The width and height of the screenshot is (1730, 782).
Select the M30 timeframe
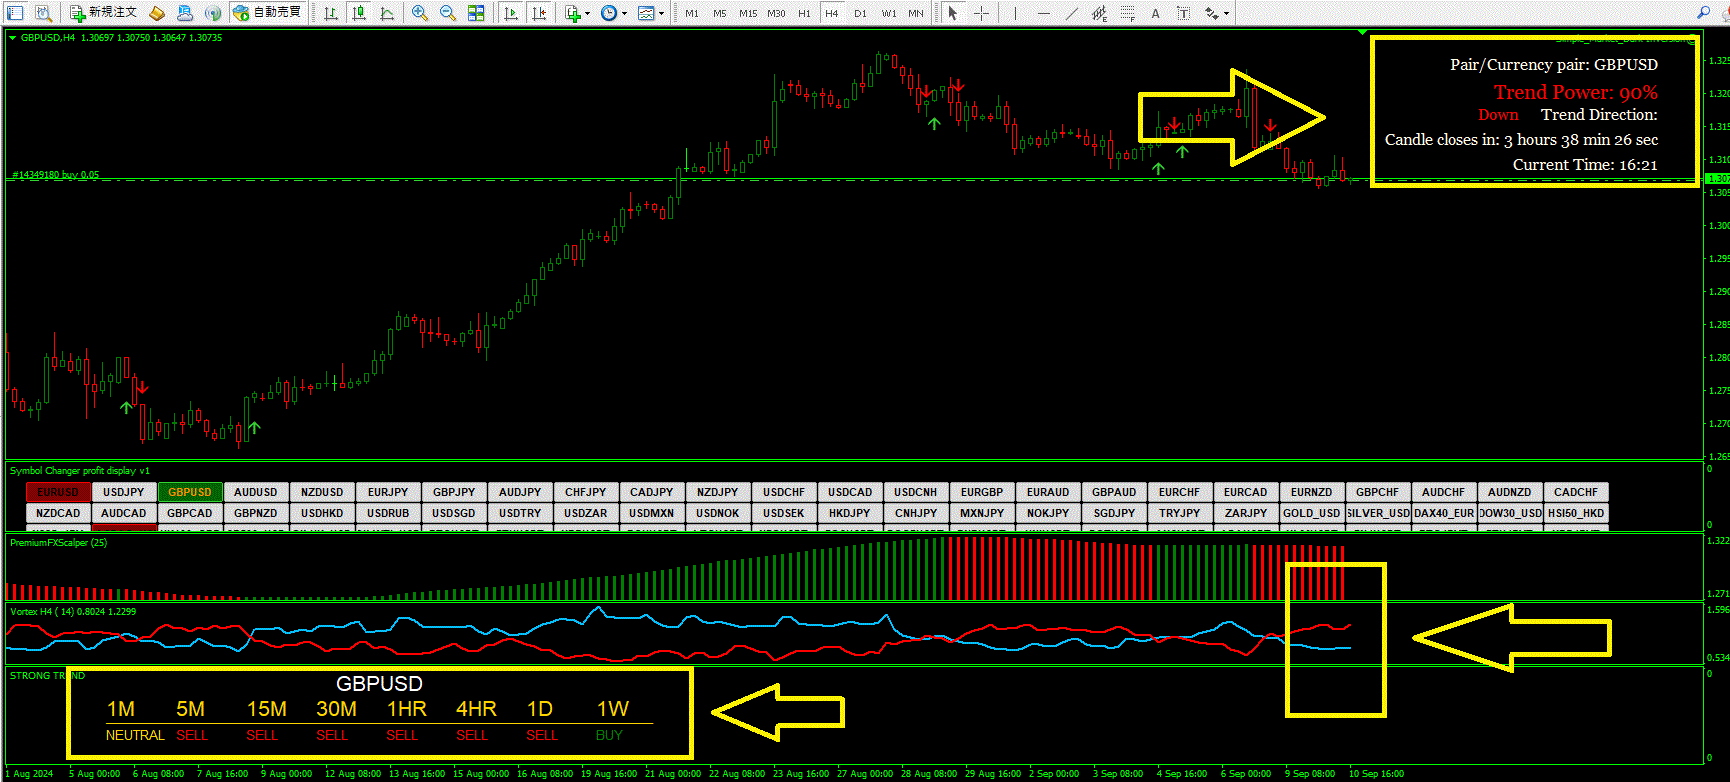pyautogui.click(x=776, y=13)
